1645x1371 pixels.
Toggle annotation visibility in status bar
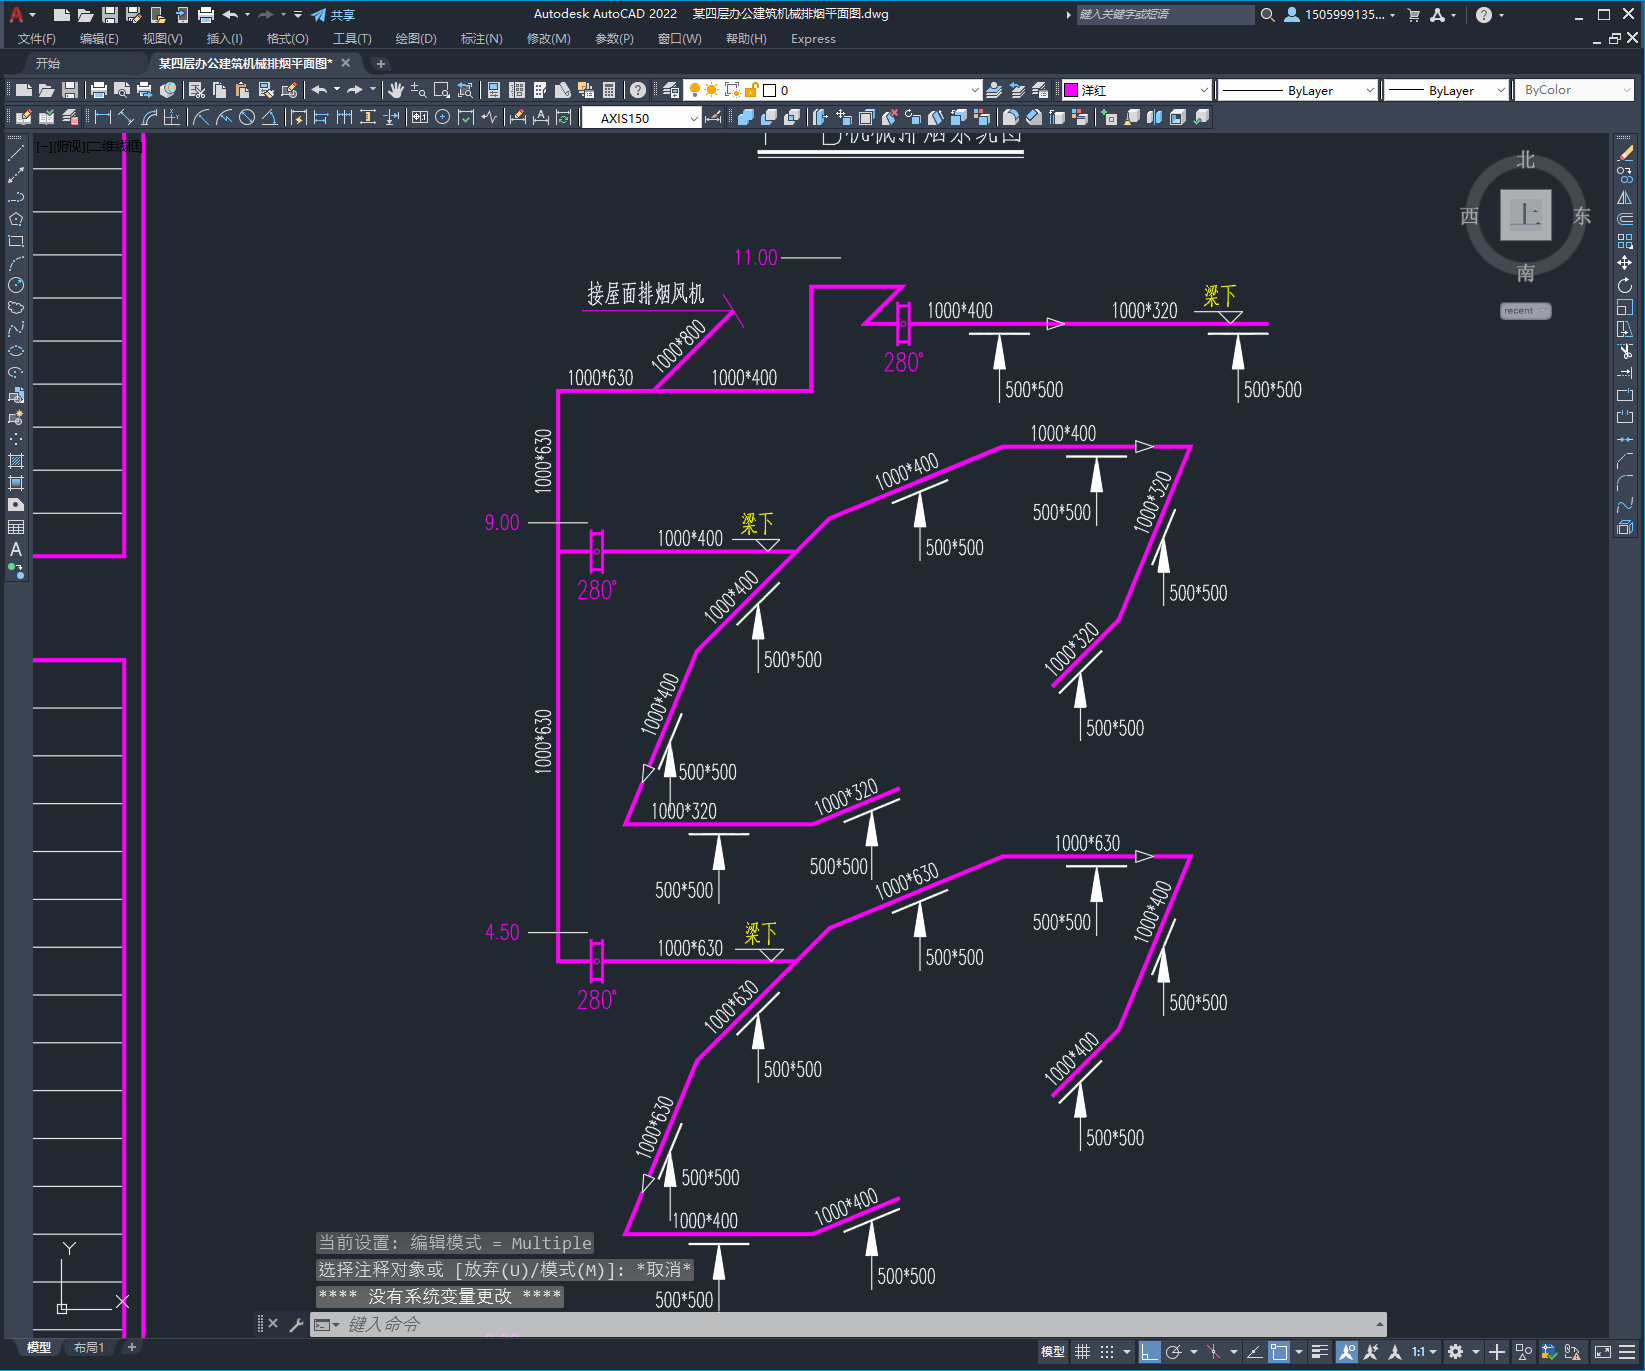[x=1347, y=1352]
